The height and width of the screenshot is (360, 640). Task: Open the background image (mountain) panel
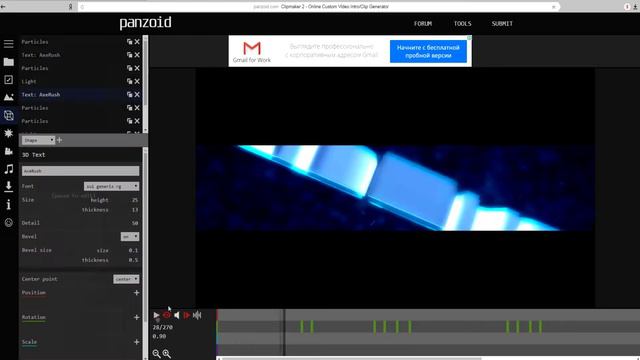9,97
